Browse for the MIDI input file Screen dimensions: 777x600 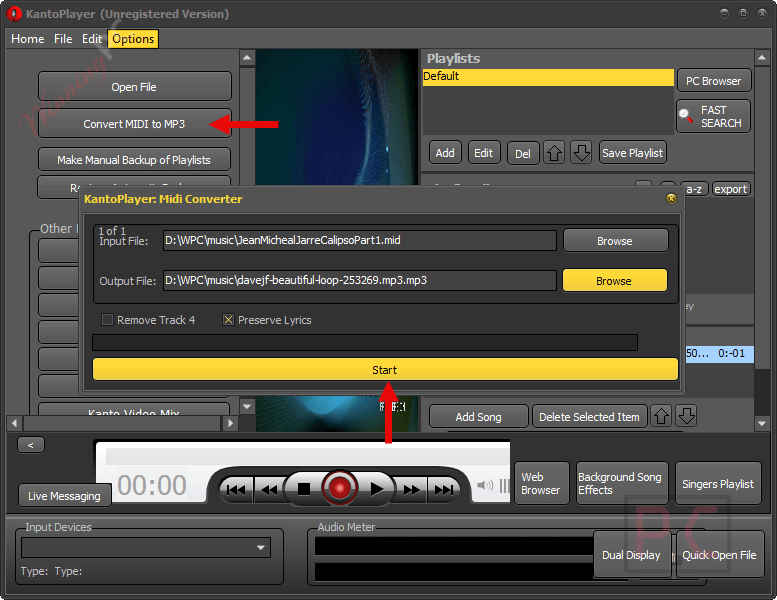615,241
